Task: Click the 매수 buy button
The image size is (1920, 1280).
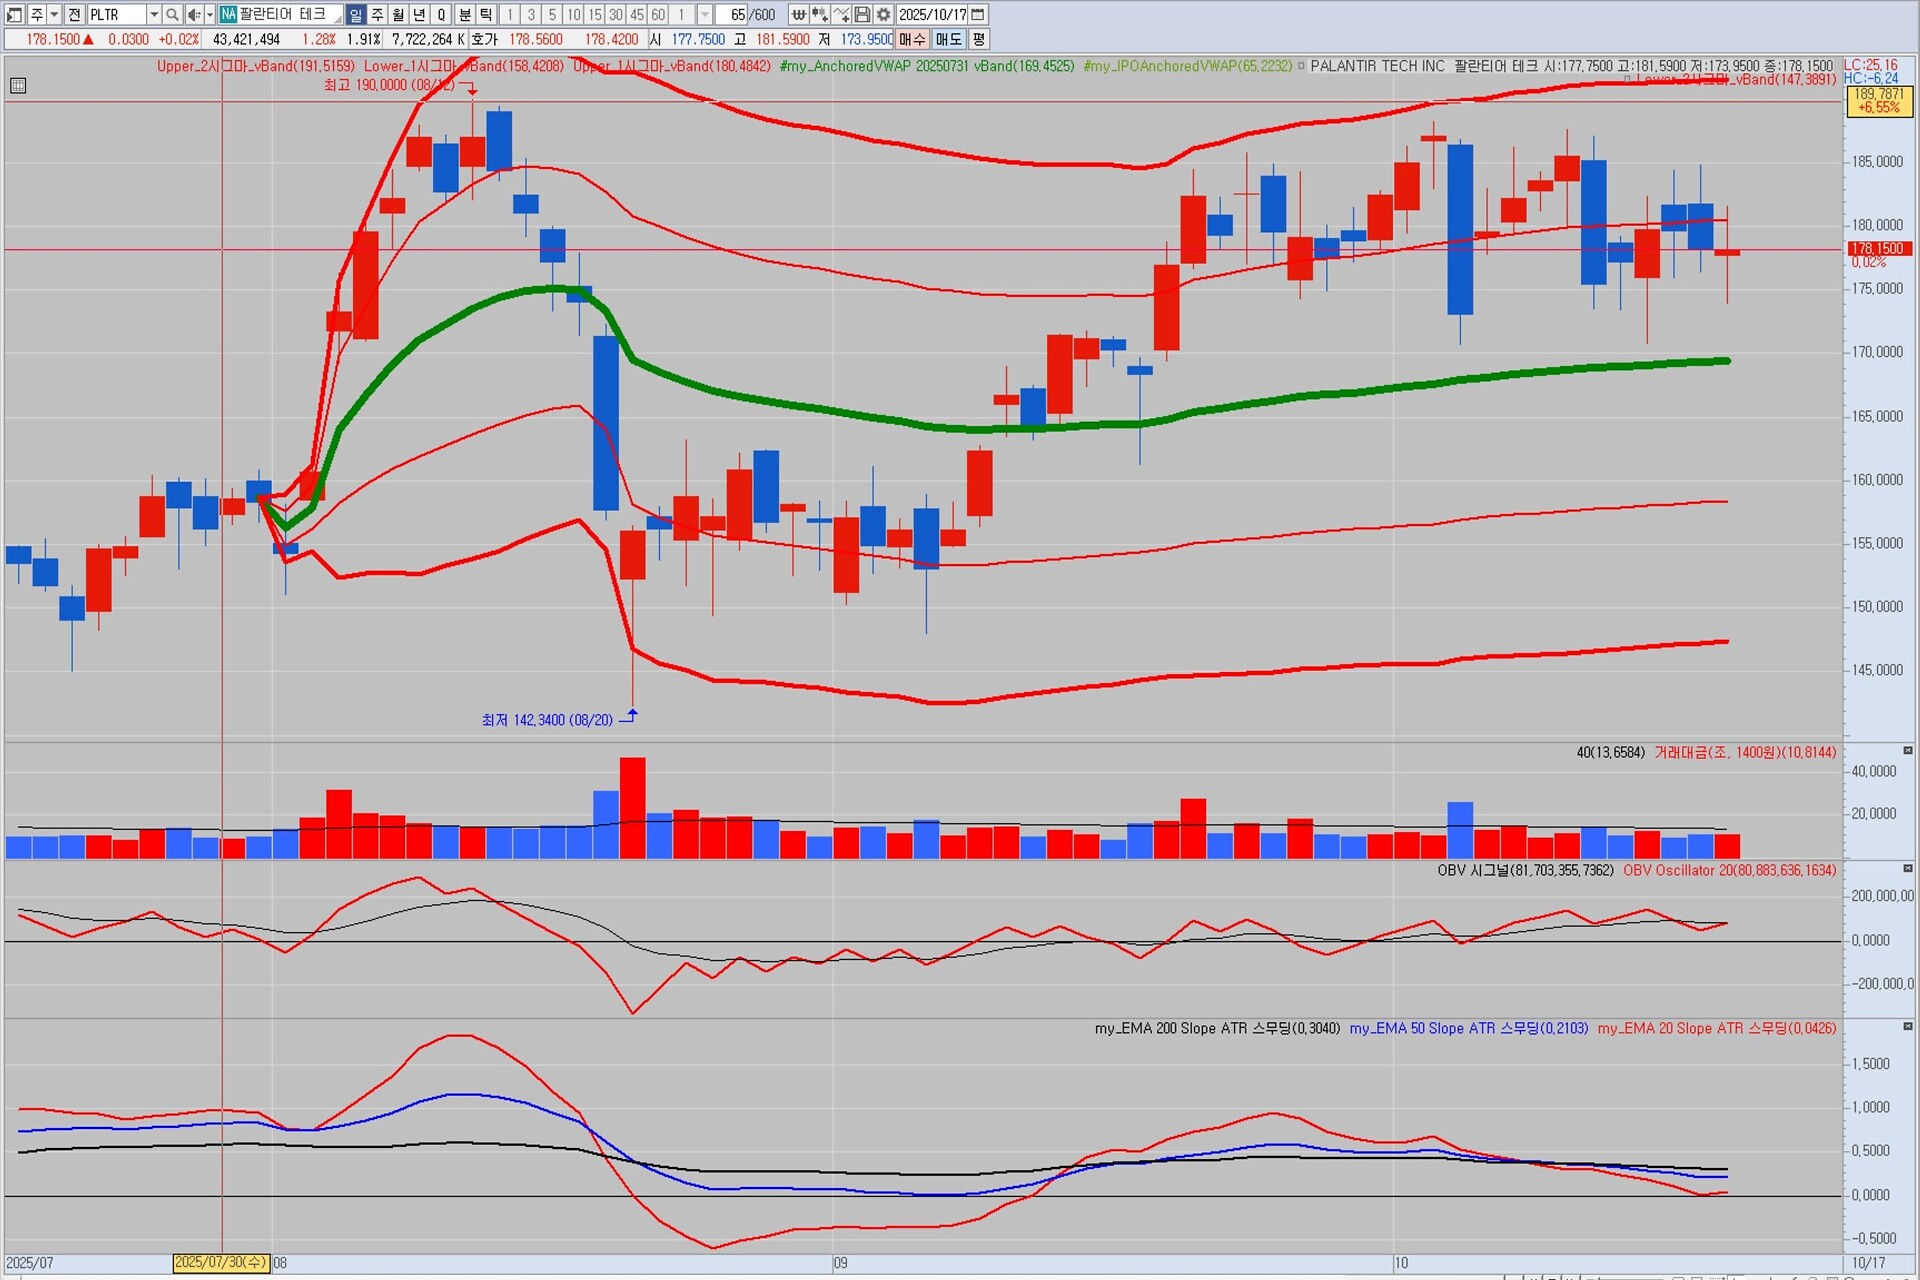Action: tap(912, 39)
